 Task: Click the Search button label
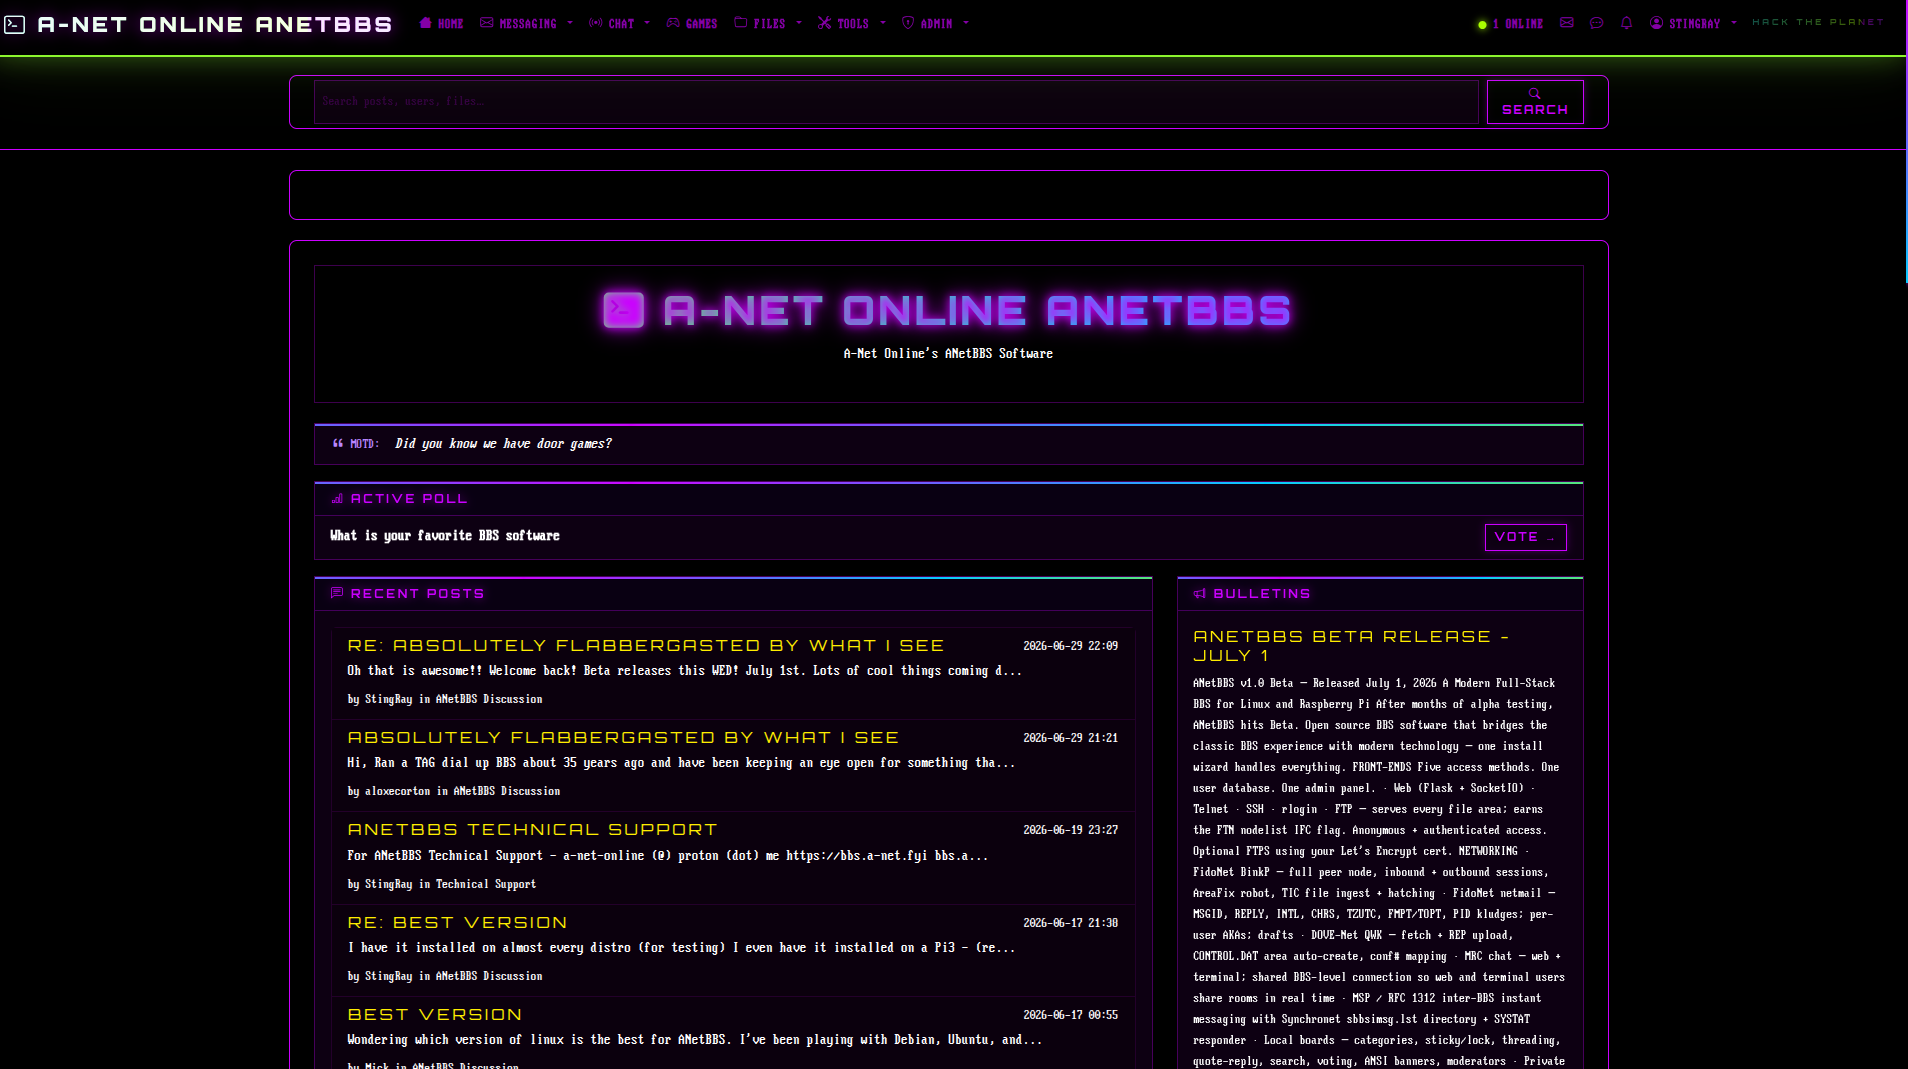click(1535, 110)
